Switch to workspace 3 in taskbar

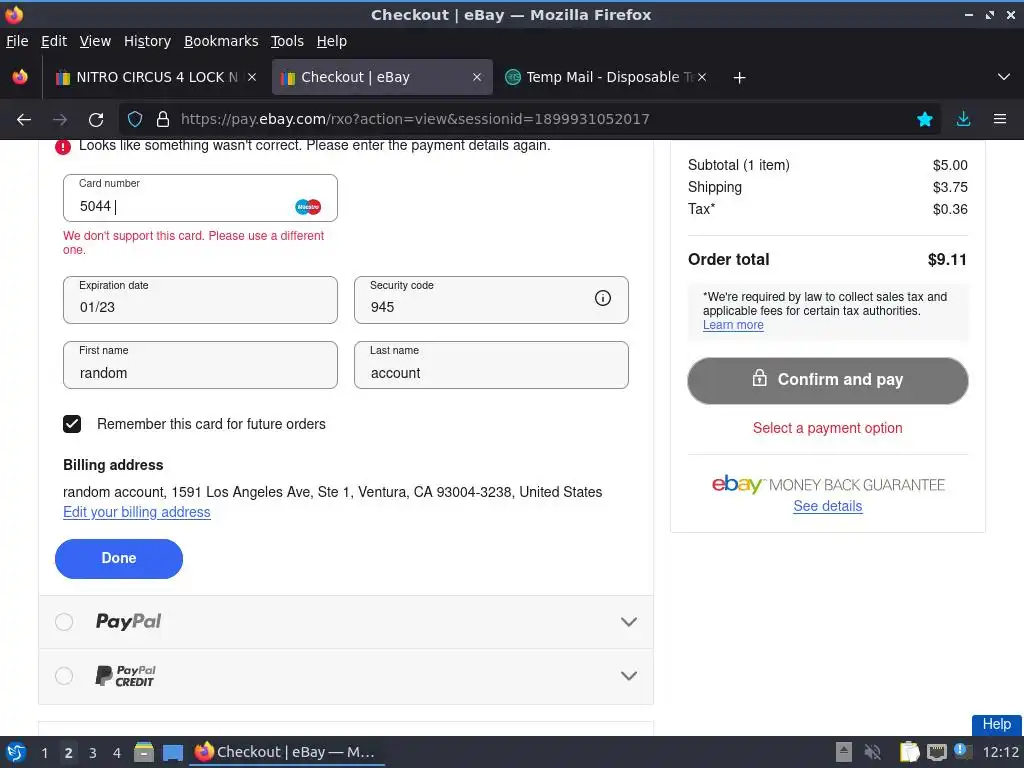tap(93, 753)
